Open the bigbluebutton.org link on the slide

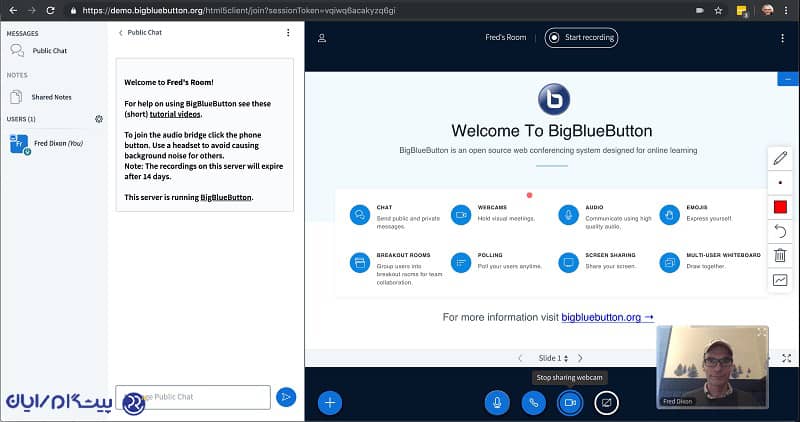[x=607, y=317]
